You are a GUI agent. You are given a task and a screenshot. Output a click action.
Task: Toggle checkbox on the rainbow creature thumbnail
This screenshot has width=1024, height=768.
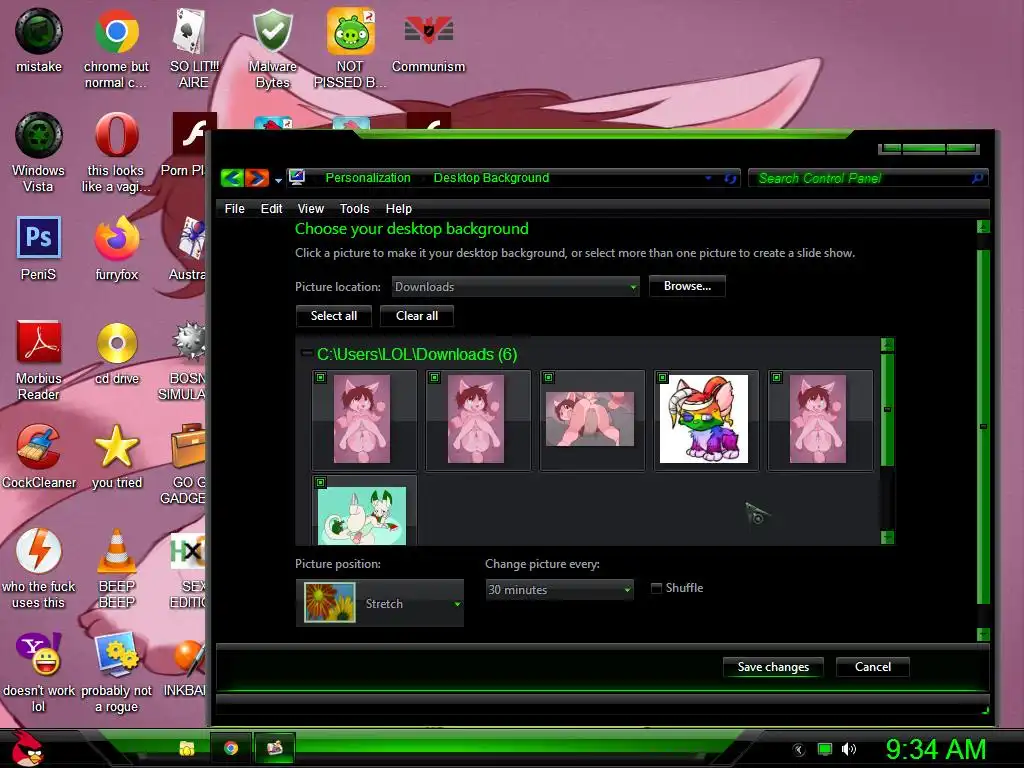coord(662,377)
